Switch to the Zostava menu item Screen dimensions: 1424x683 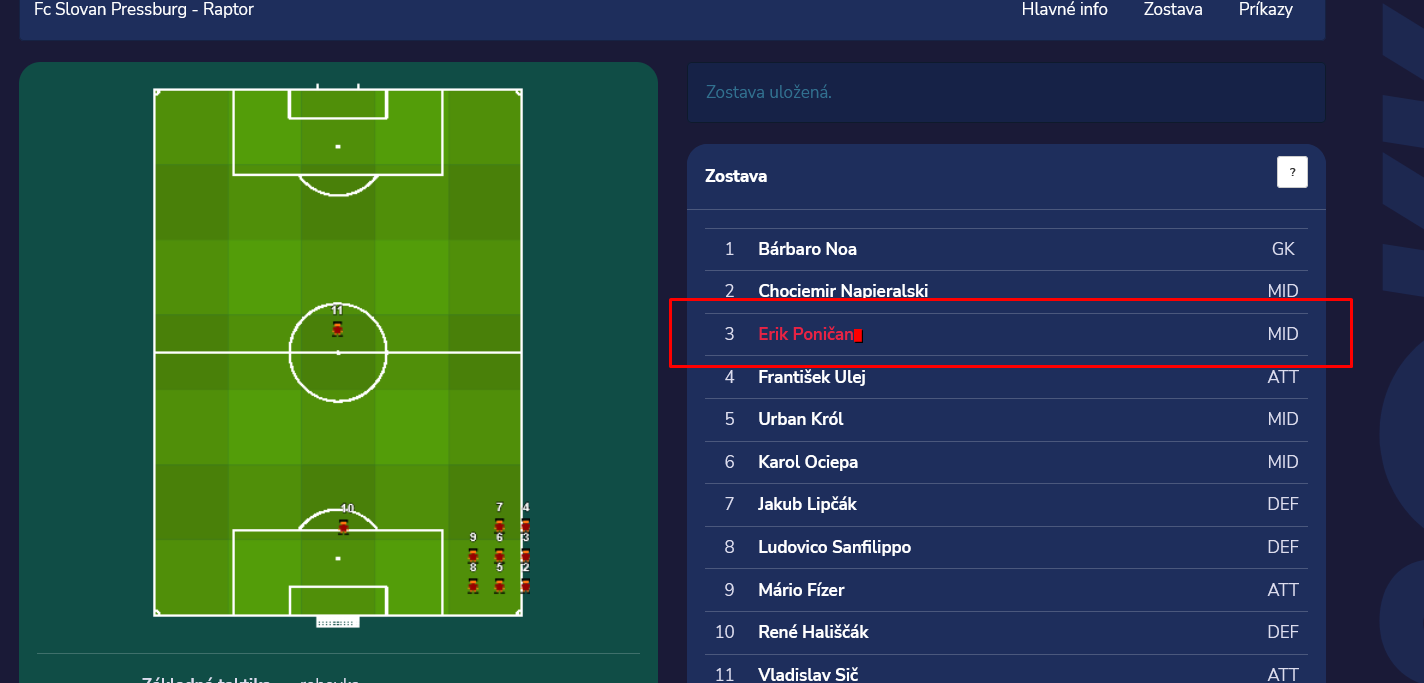click(x=1173, y=9)
